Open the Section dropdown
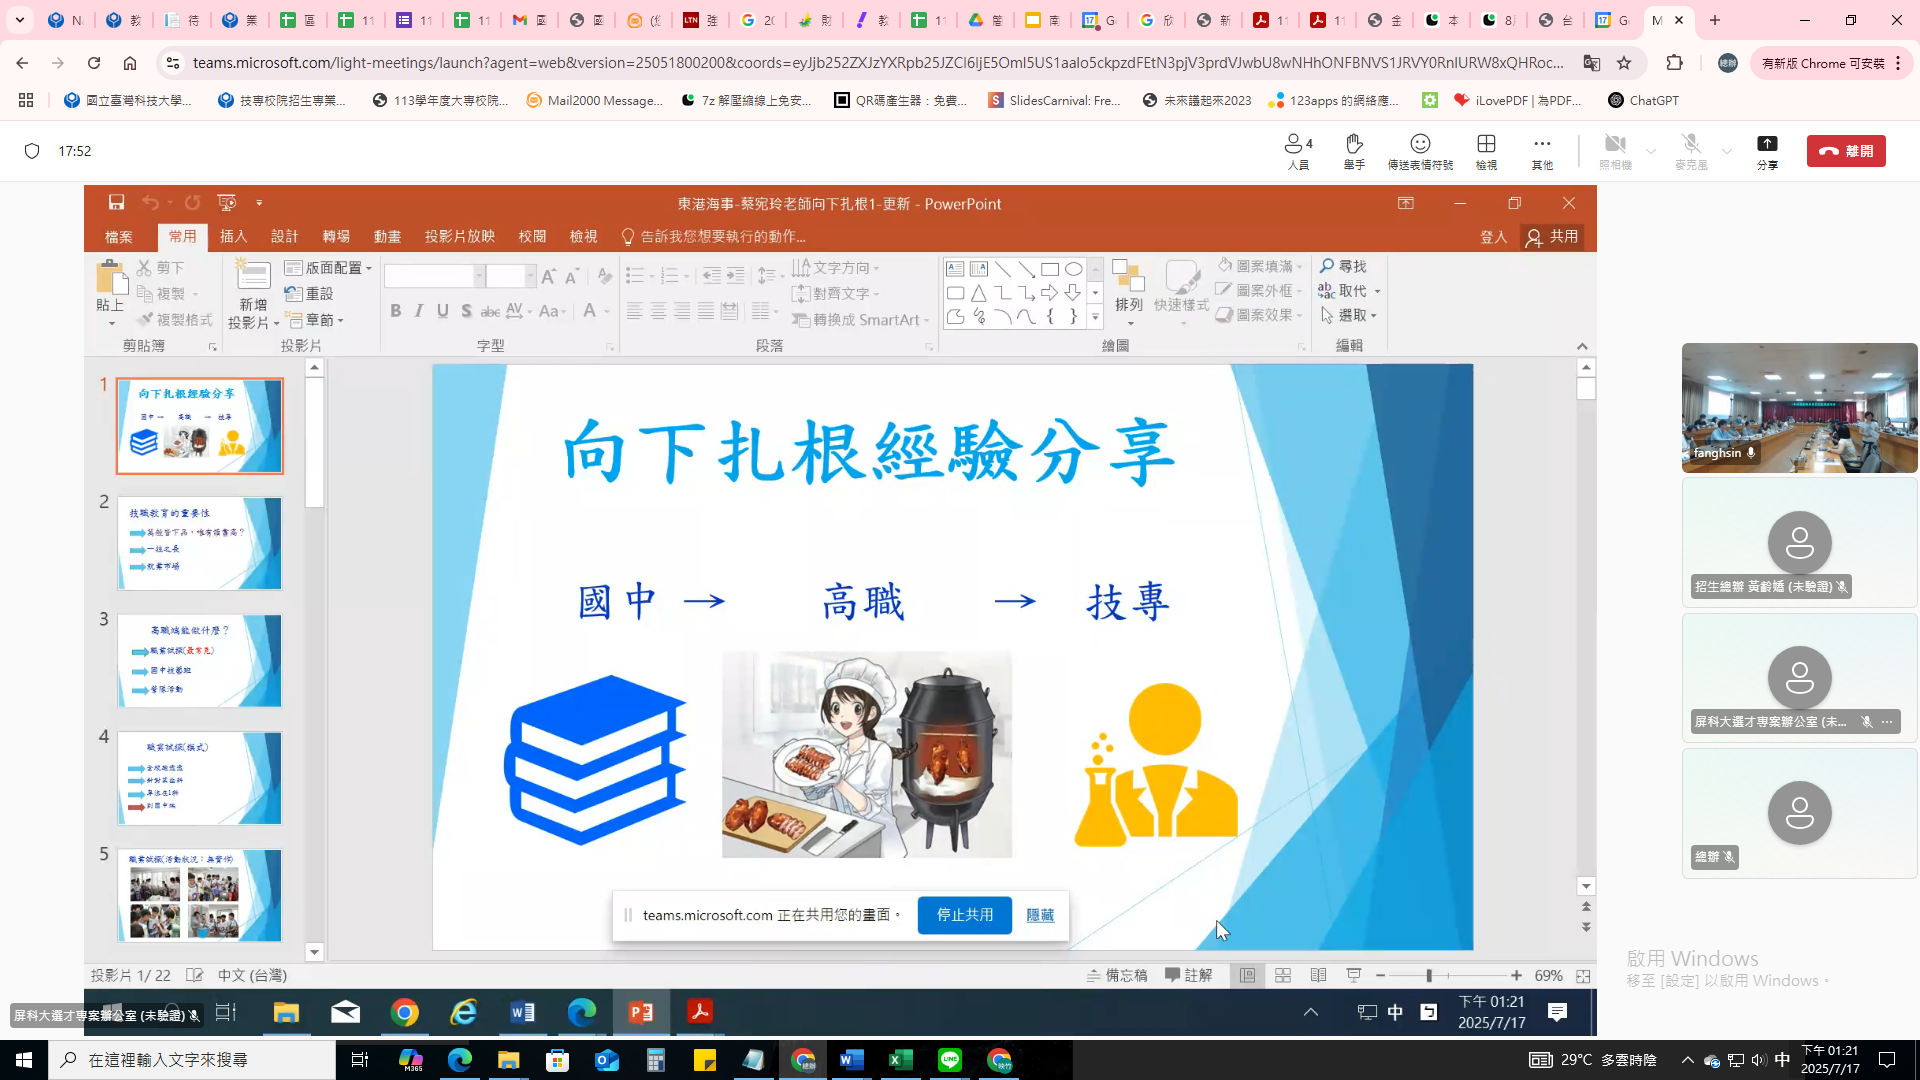 [x=314, y=320]
